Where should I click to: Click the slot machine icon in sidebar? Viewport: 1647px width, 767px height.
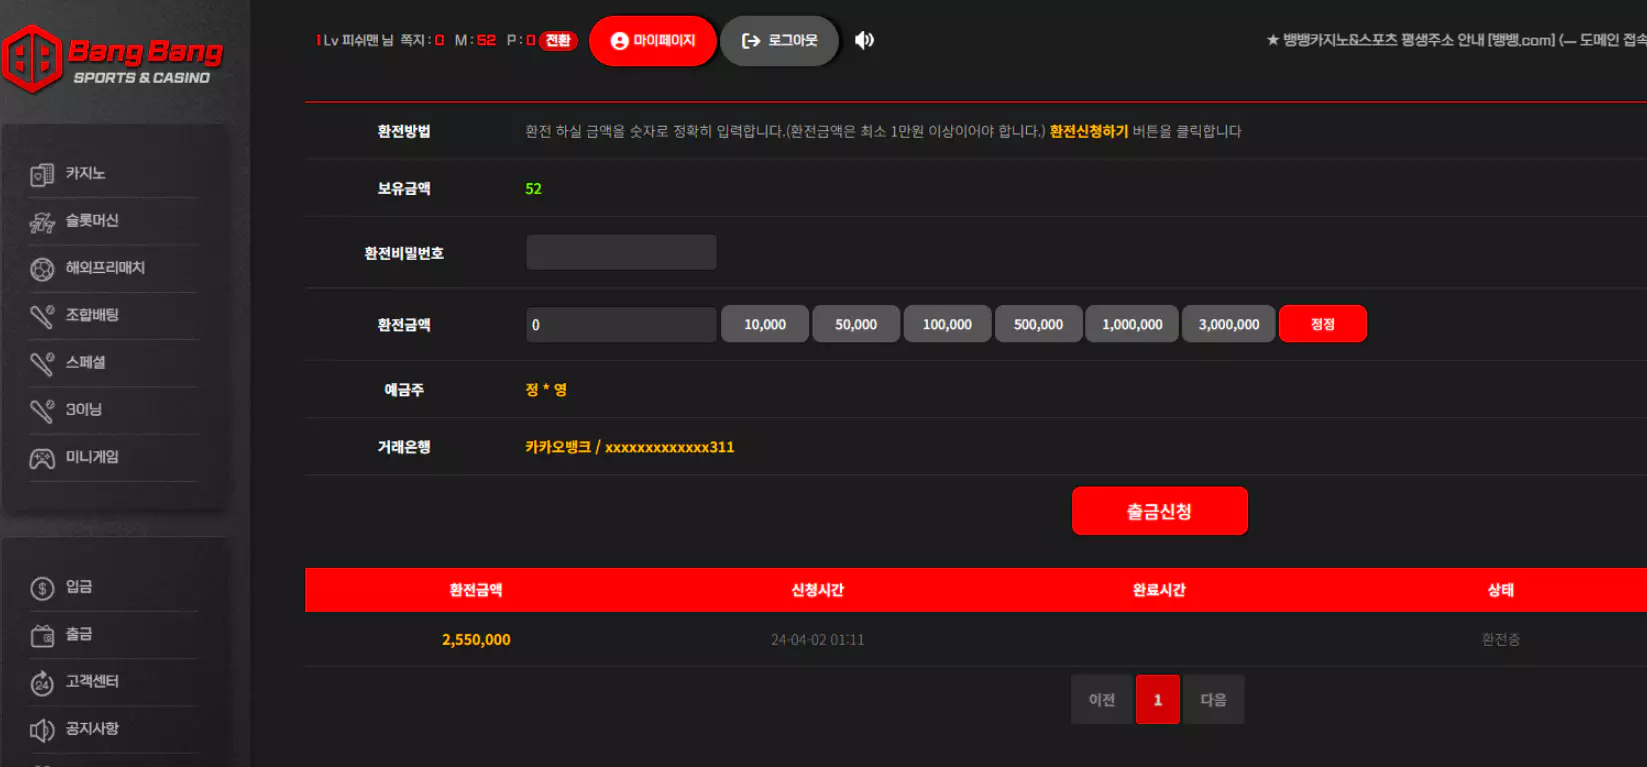pyautogui.click(x=42, y=222)
